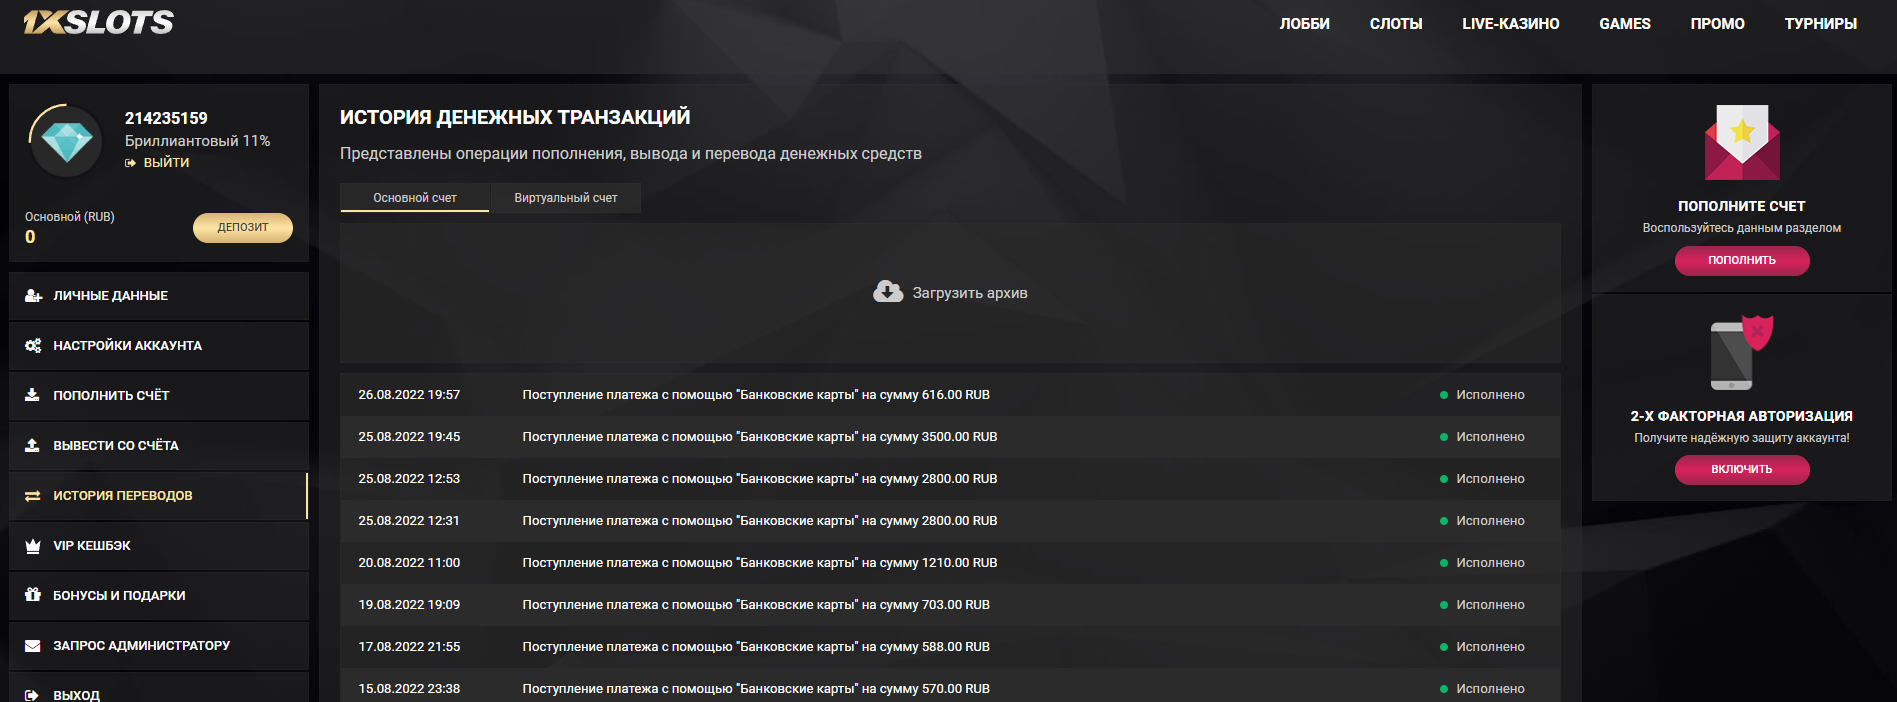The image size is (1897, 702).
Task: Click the 1210.00 RUB payment description
Action: pyautogui.click(x=760, y=563)
